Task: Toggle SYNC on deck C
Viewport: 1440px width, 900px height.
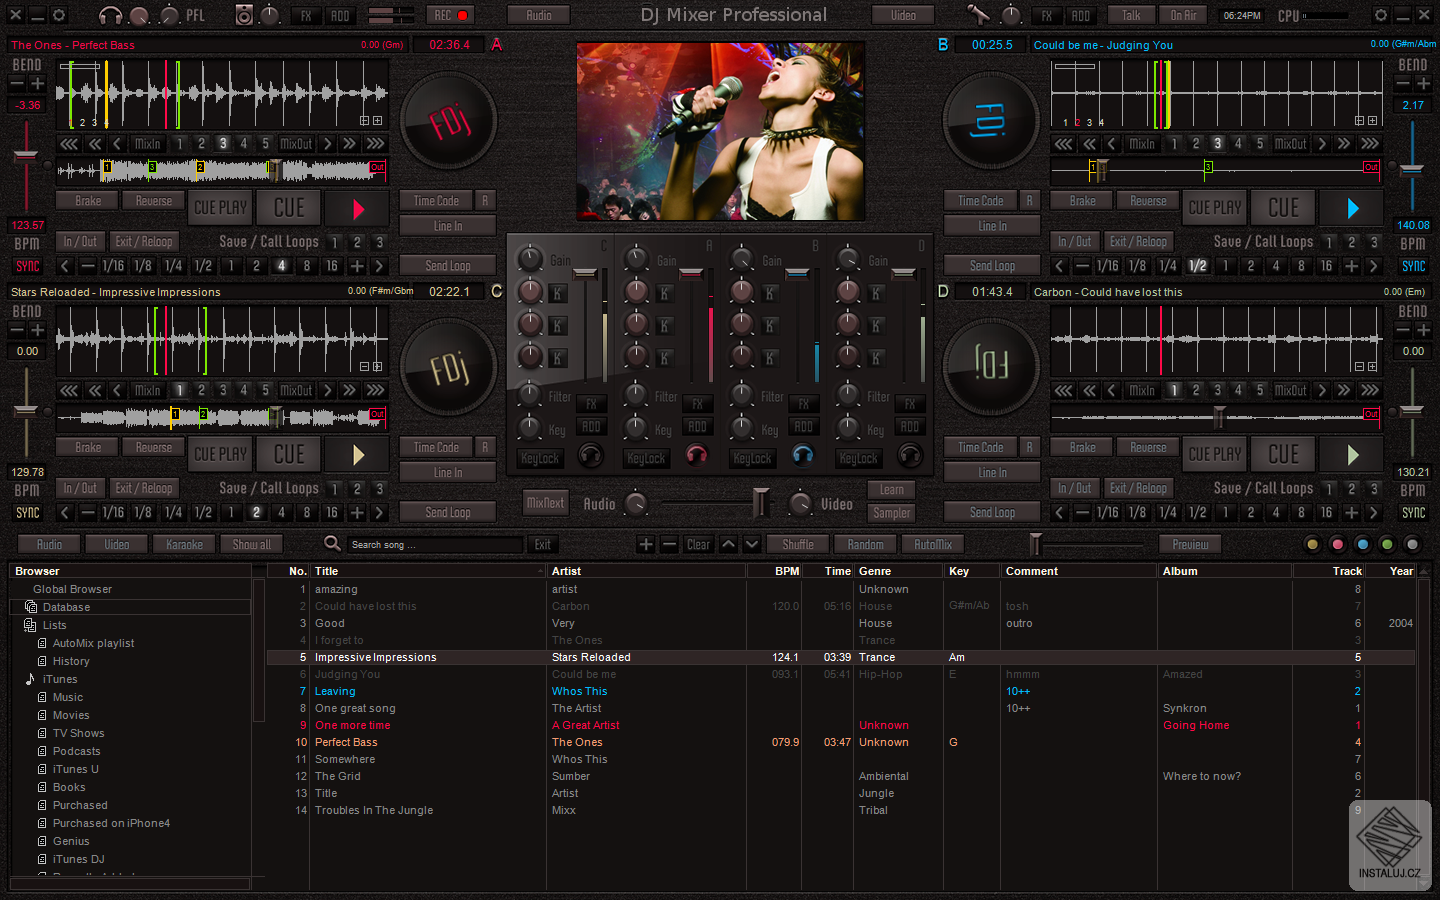Action: [x=28, y=513]
